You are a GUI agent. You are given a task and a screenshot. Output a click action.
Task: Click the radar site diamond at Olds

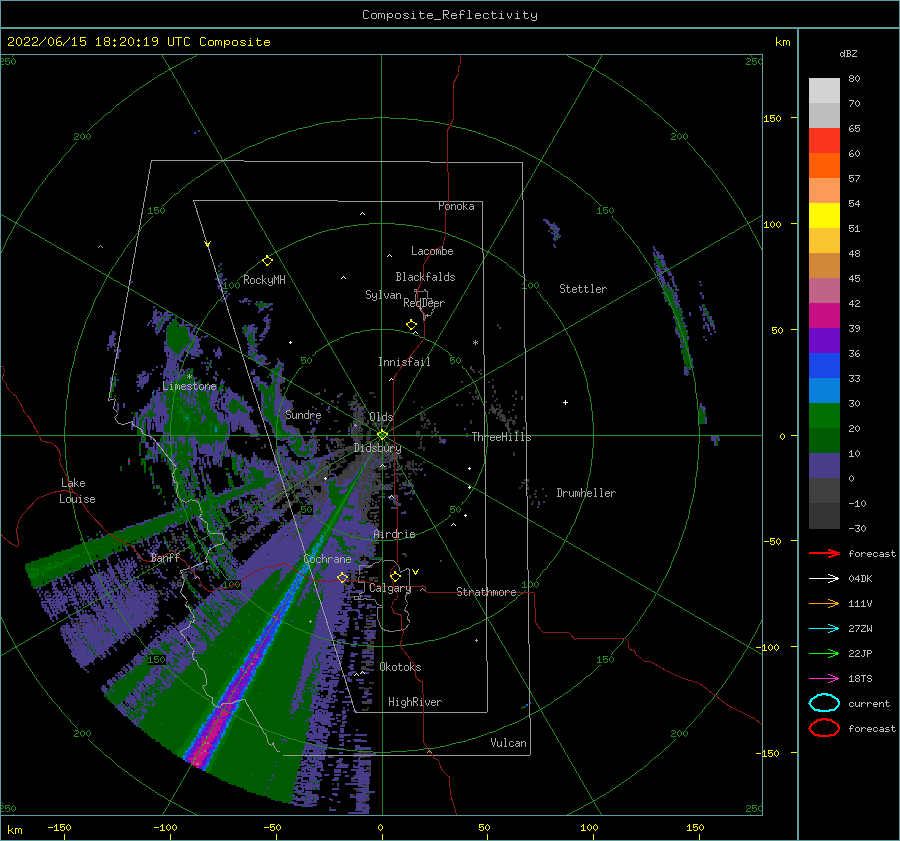pos(382,435)
